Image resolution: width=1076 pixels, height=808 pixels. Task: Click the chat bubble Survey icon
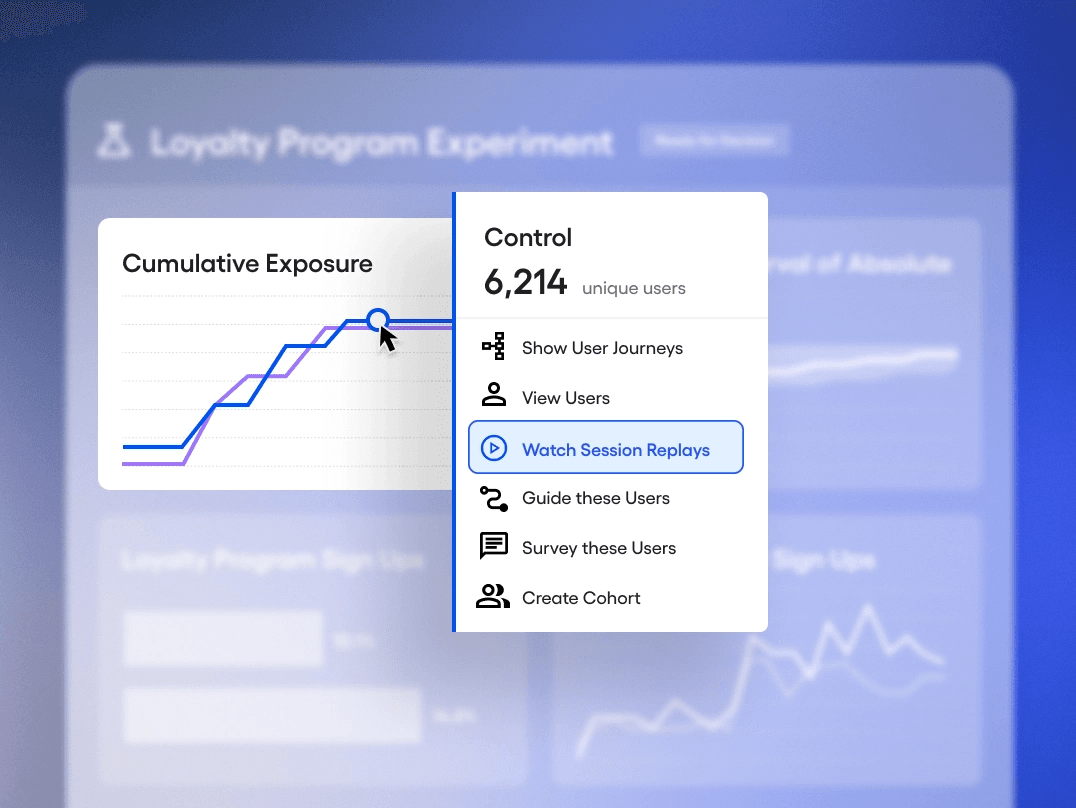tap(493, 547)
